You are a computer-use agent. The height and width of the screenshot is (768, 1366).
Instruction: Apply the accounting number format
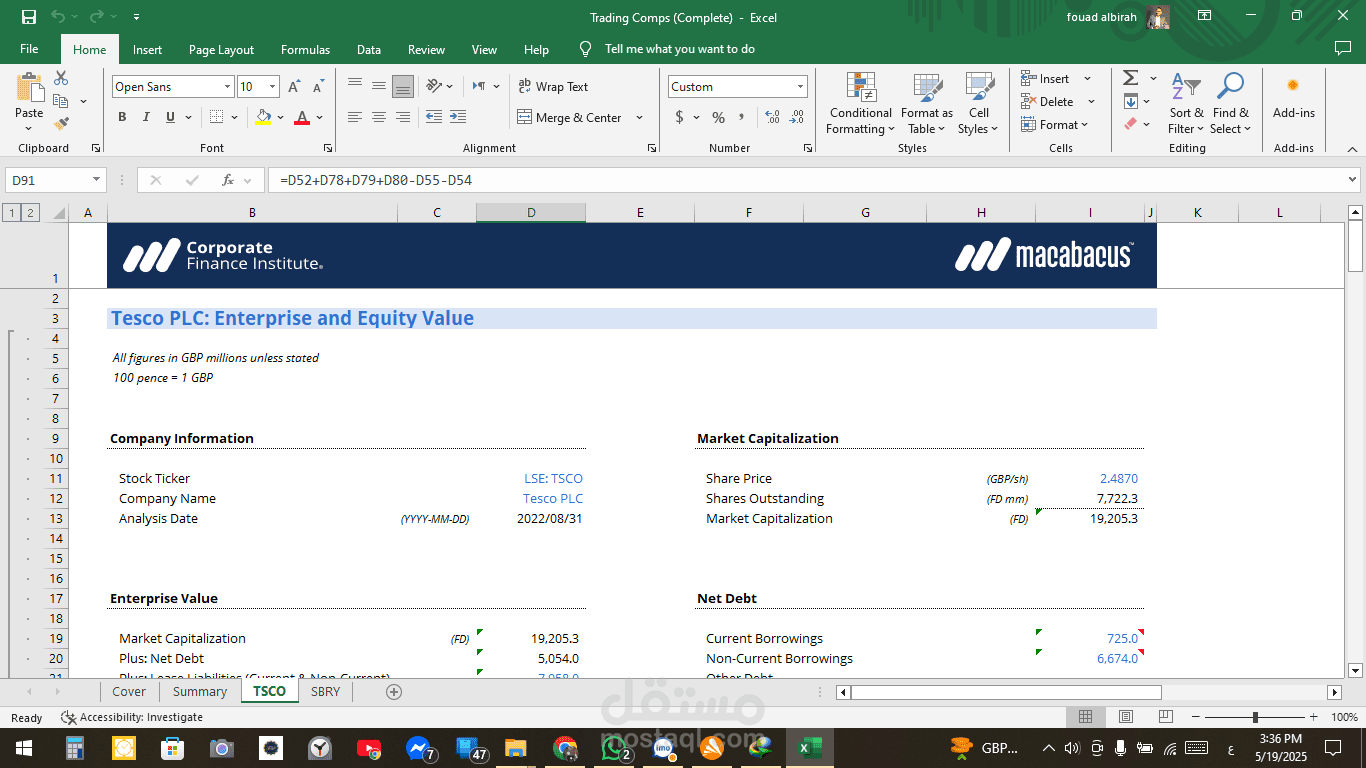click(x=680, y=118)
